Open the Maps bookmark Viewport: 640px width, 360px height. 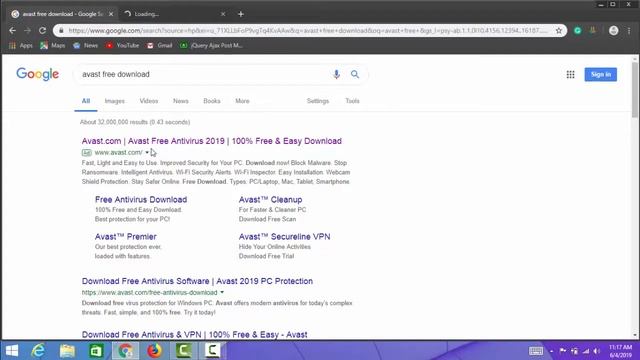pos(53,46)
